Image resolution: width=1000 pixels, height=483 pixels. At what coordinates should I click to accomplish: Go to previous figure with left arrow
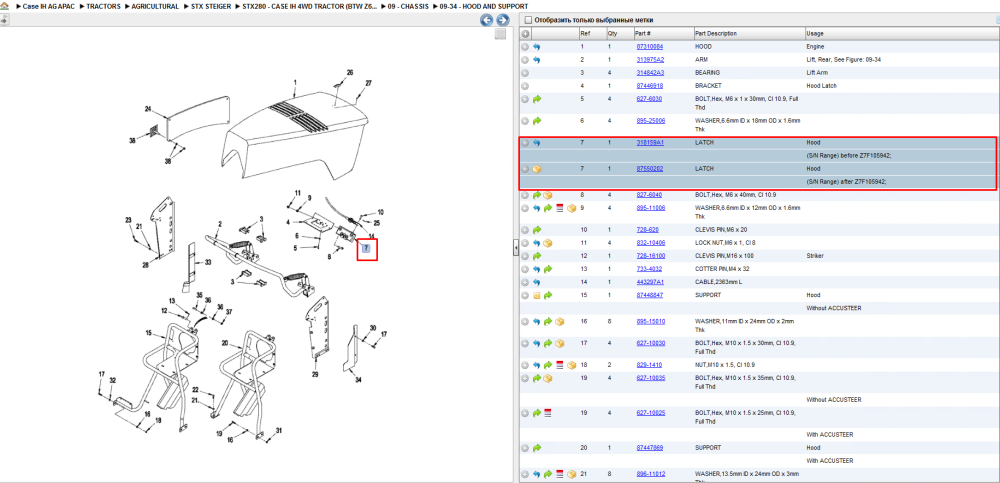487,20
